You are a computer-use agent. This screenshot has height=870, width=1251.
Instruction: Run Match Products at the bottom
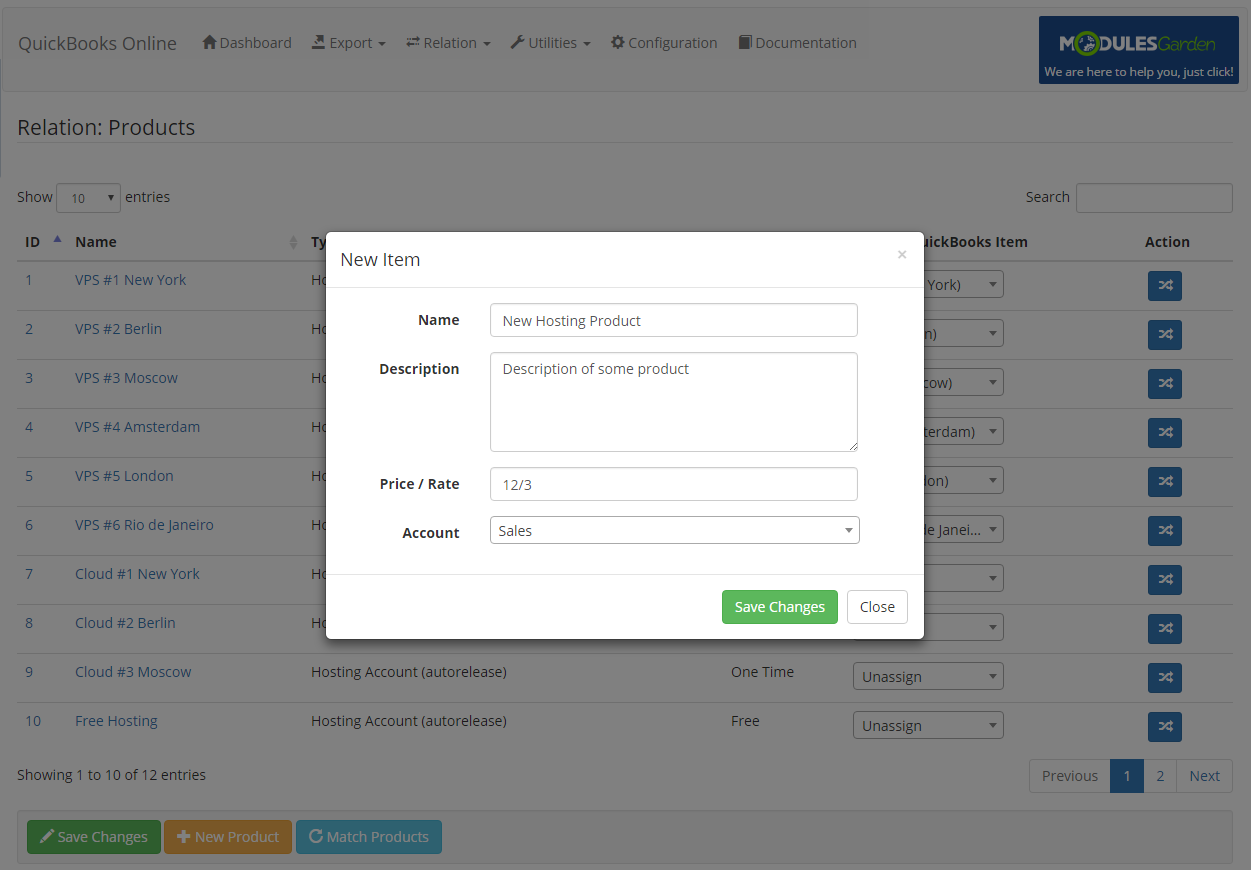pyautogui.click(x=368, y=837)
